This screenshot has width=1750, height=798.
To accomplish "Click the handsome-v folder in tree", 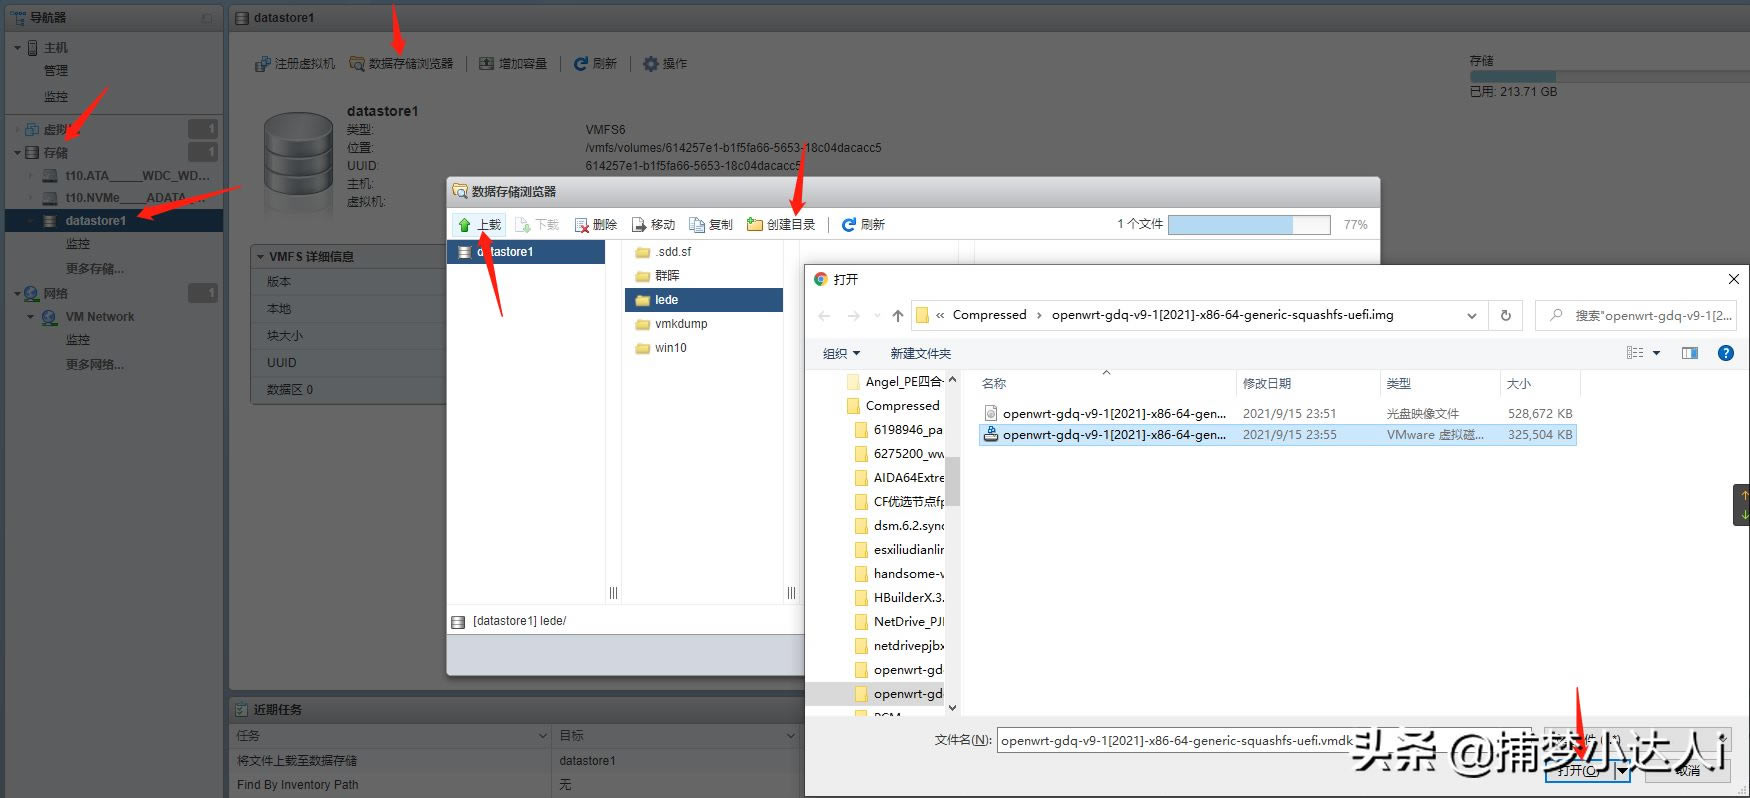I will pyautogui.click(x=899, y=574).
